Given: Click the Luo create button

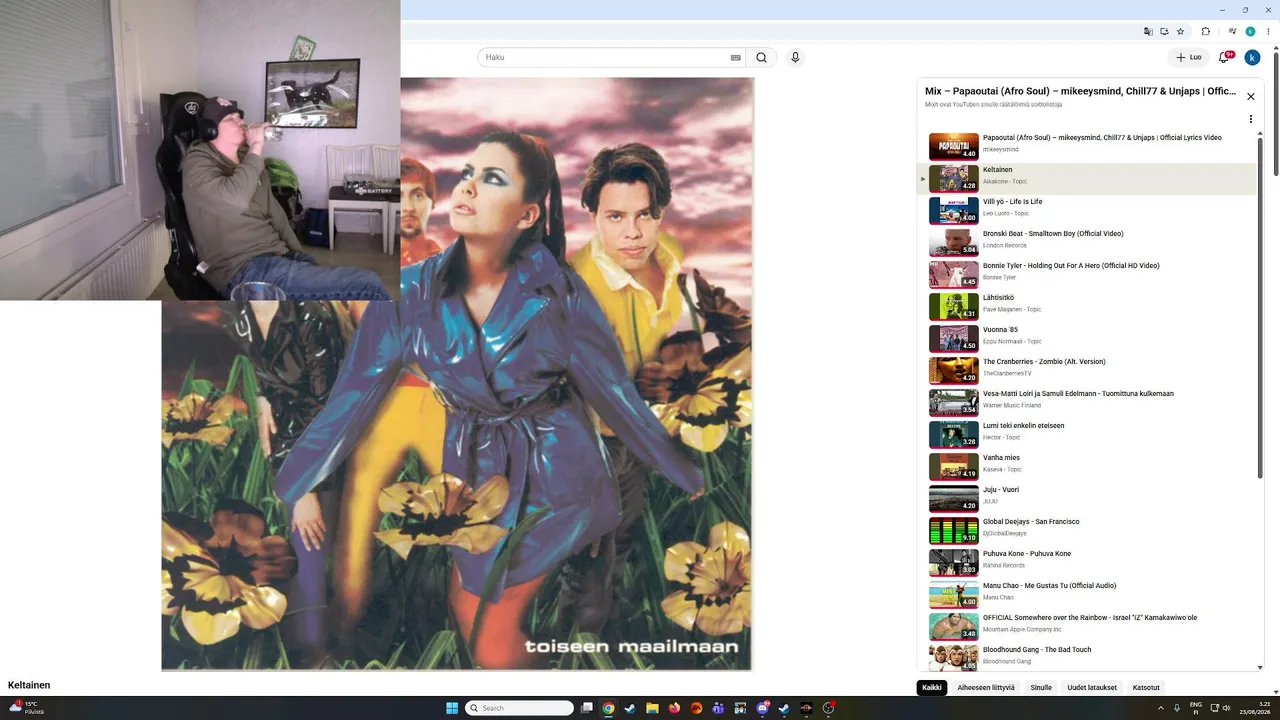Looking at the screenshot, I should pos(1189,57).
